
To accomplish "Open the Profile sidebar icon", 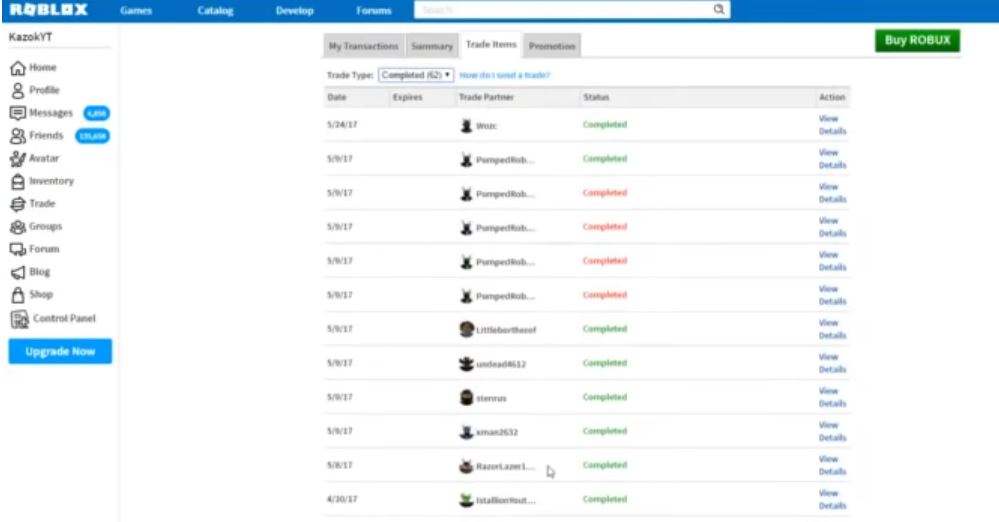I will (x=18, y=90).
